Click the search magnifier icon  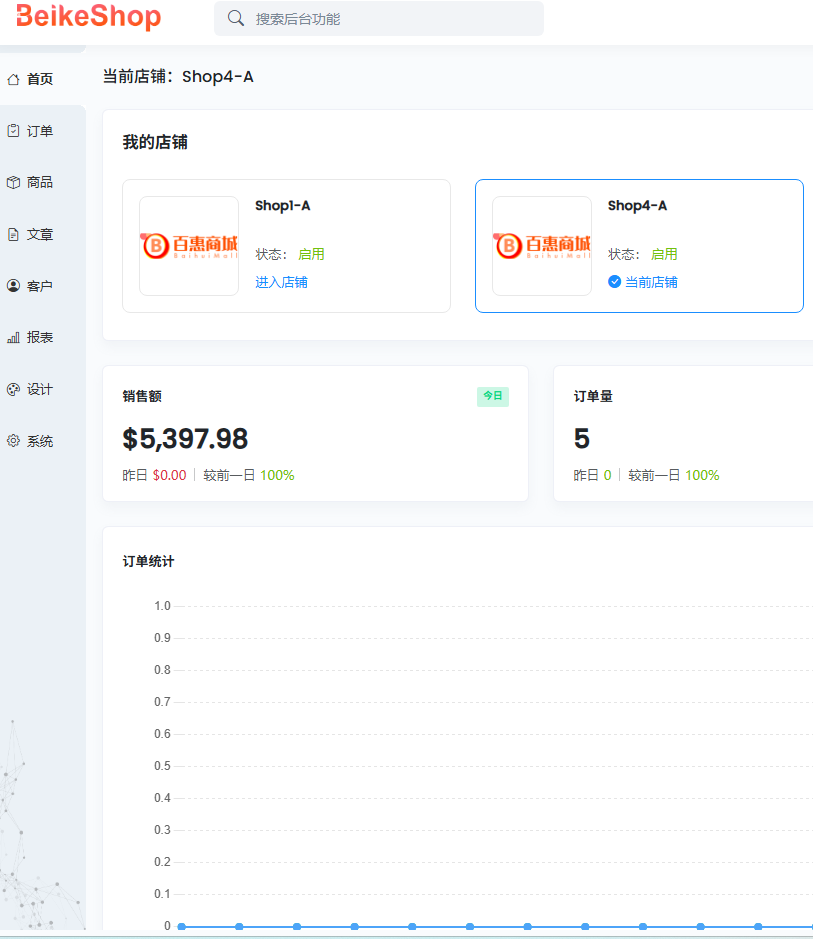pyautogui.click(x=236, y=18)
